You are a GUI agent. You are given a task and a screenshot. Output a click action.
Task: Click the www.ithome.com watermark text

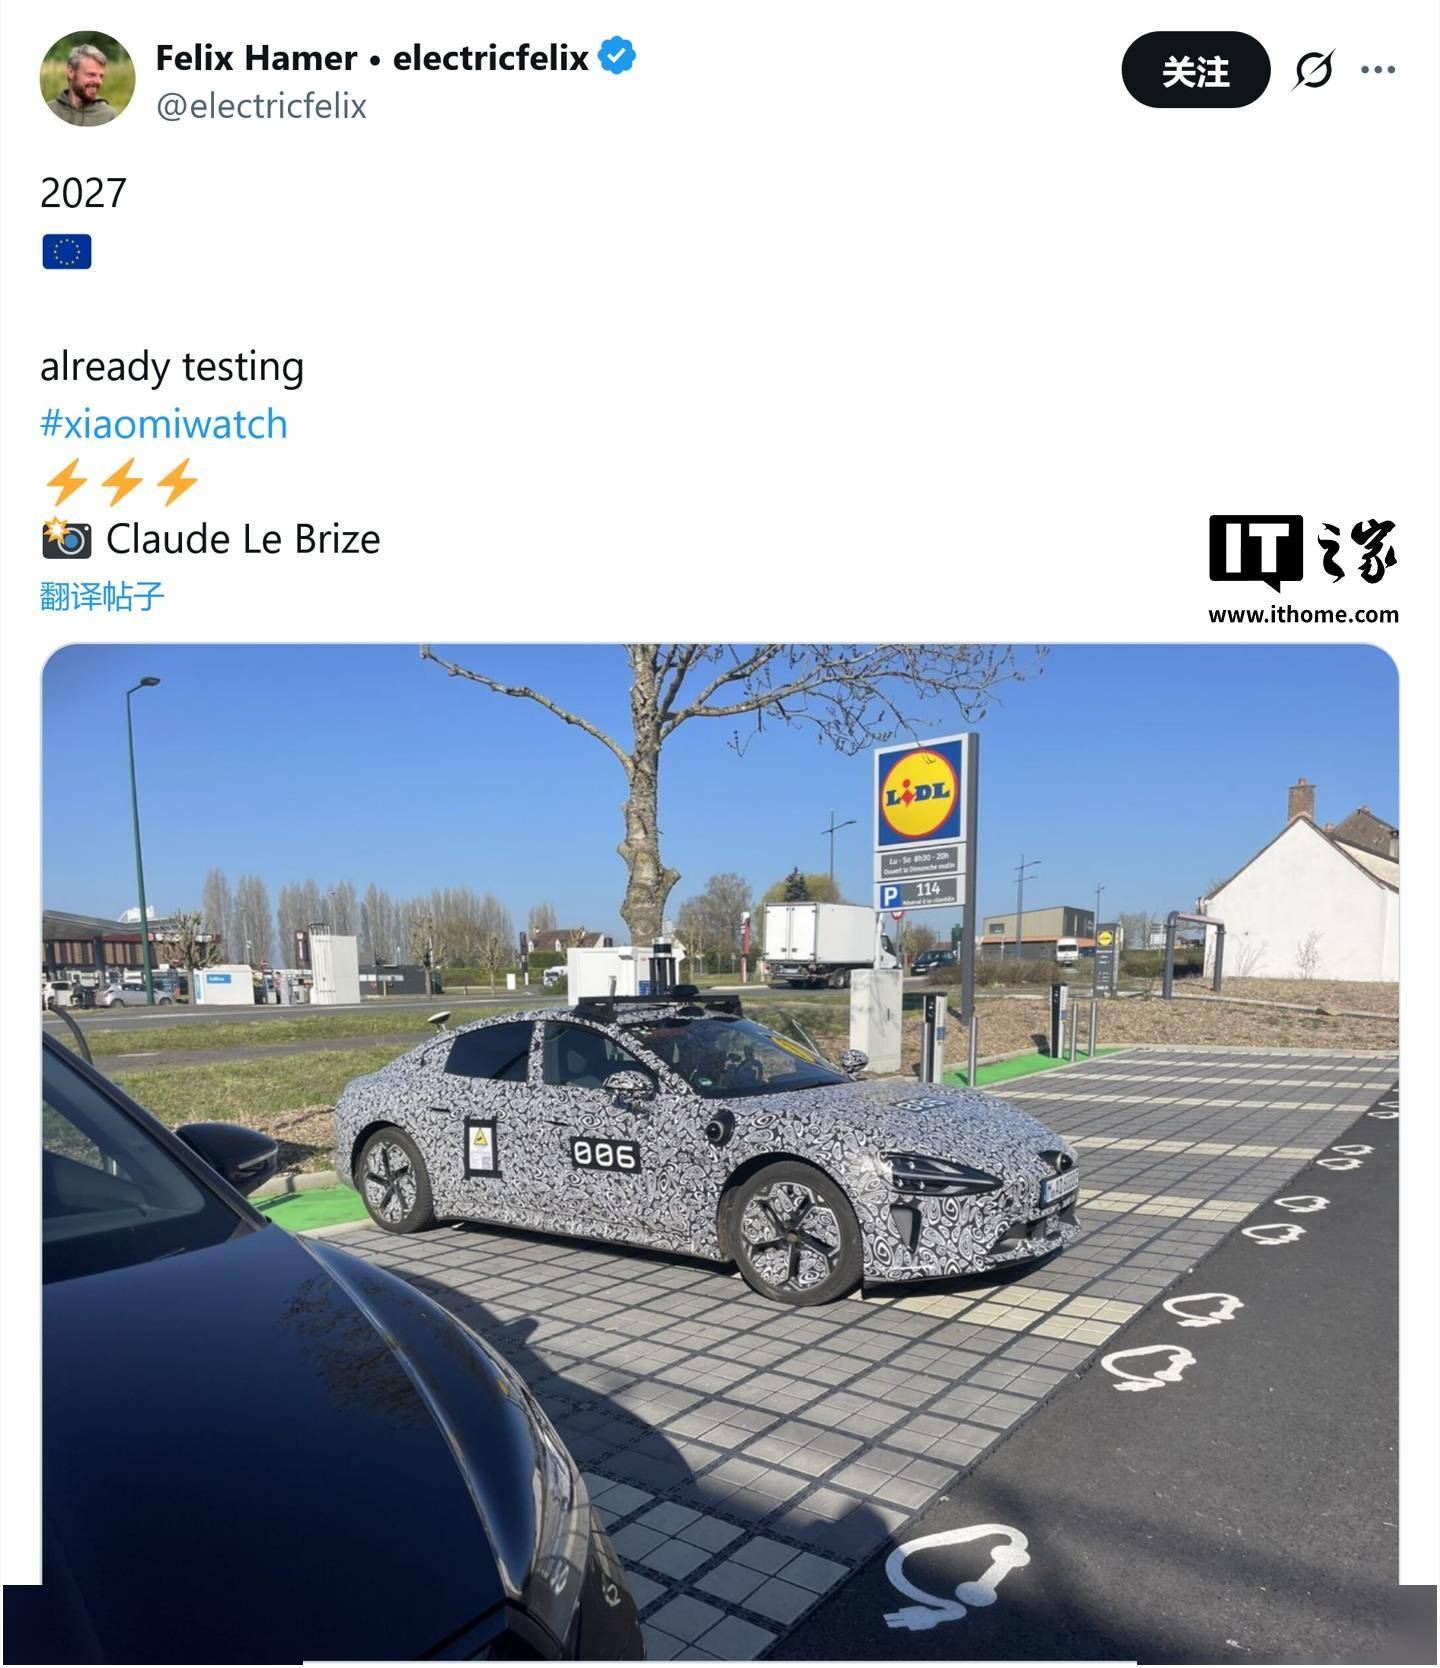pos(1303,614)
